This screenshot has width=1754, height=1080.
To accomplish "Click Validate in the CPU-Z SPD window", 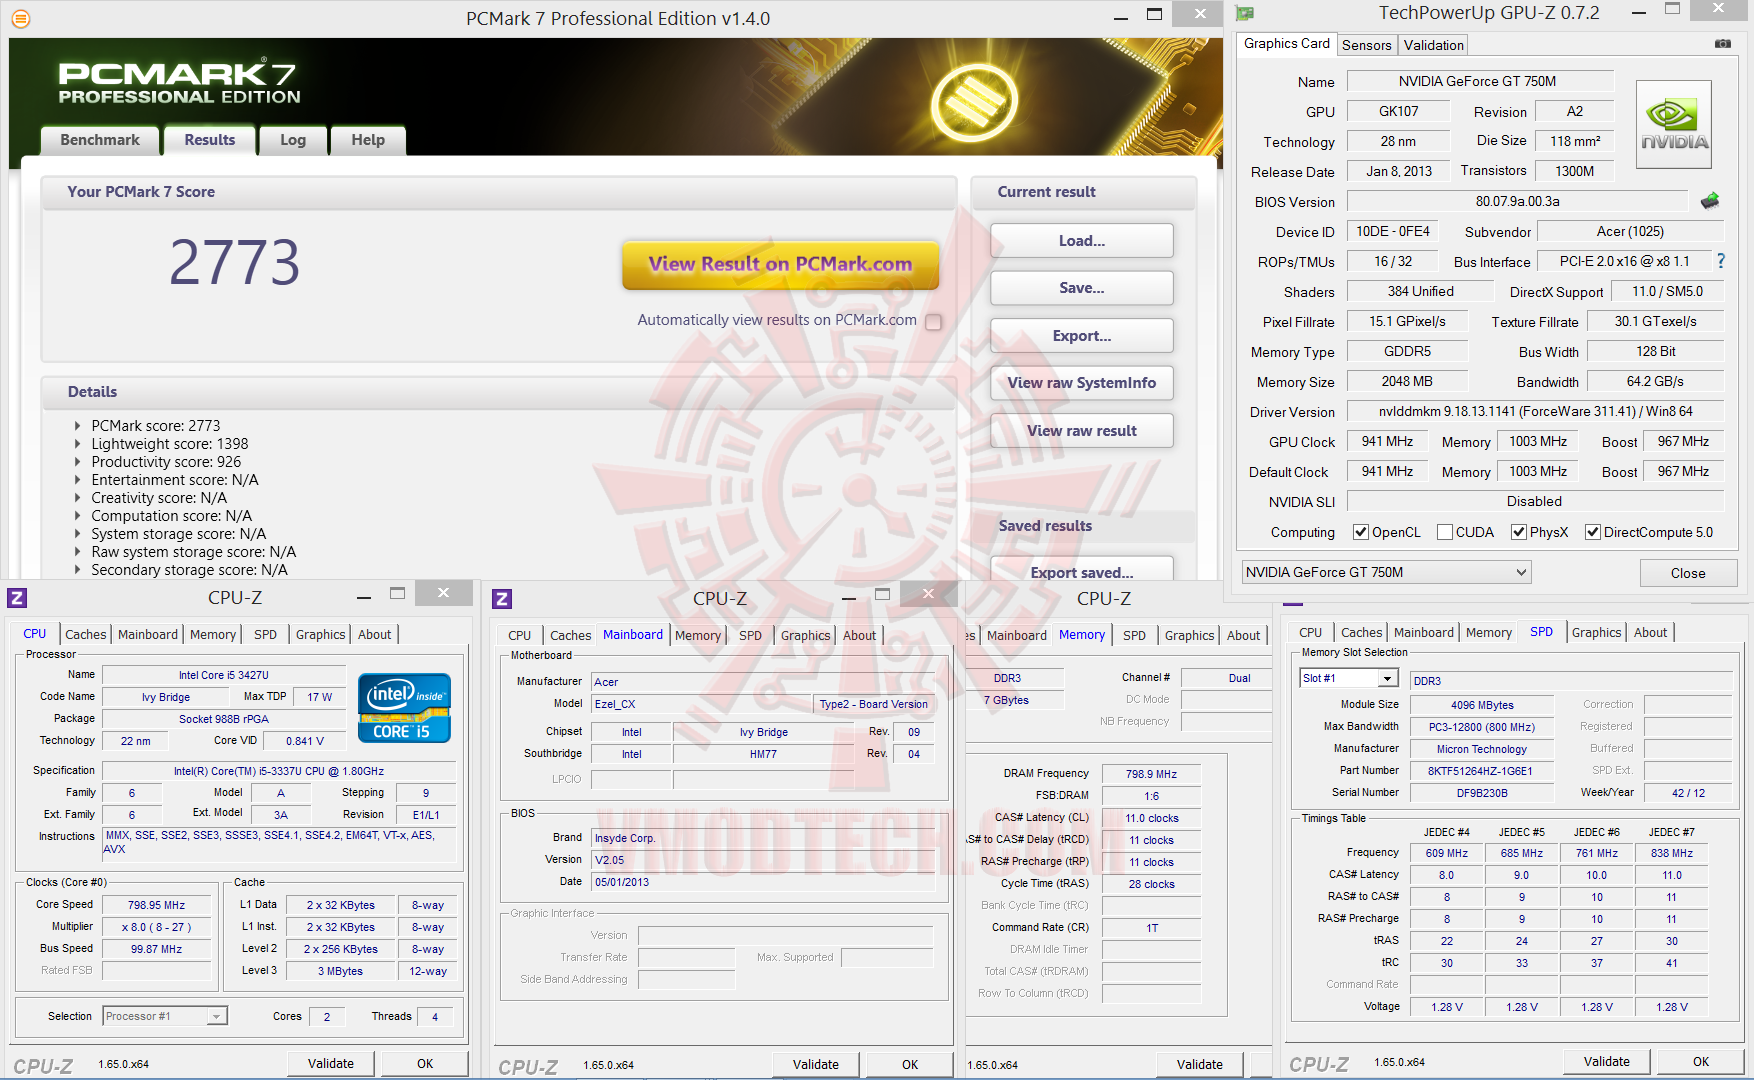I will 1607,1061.
